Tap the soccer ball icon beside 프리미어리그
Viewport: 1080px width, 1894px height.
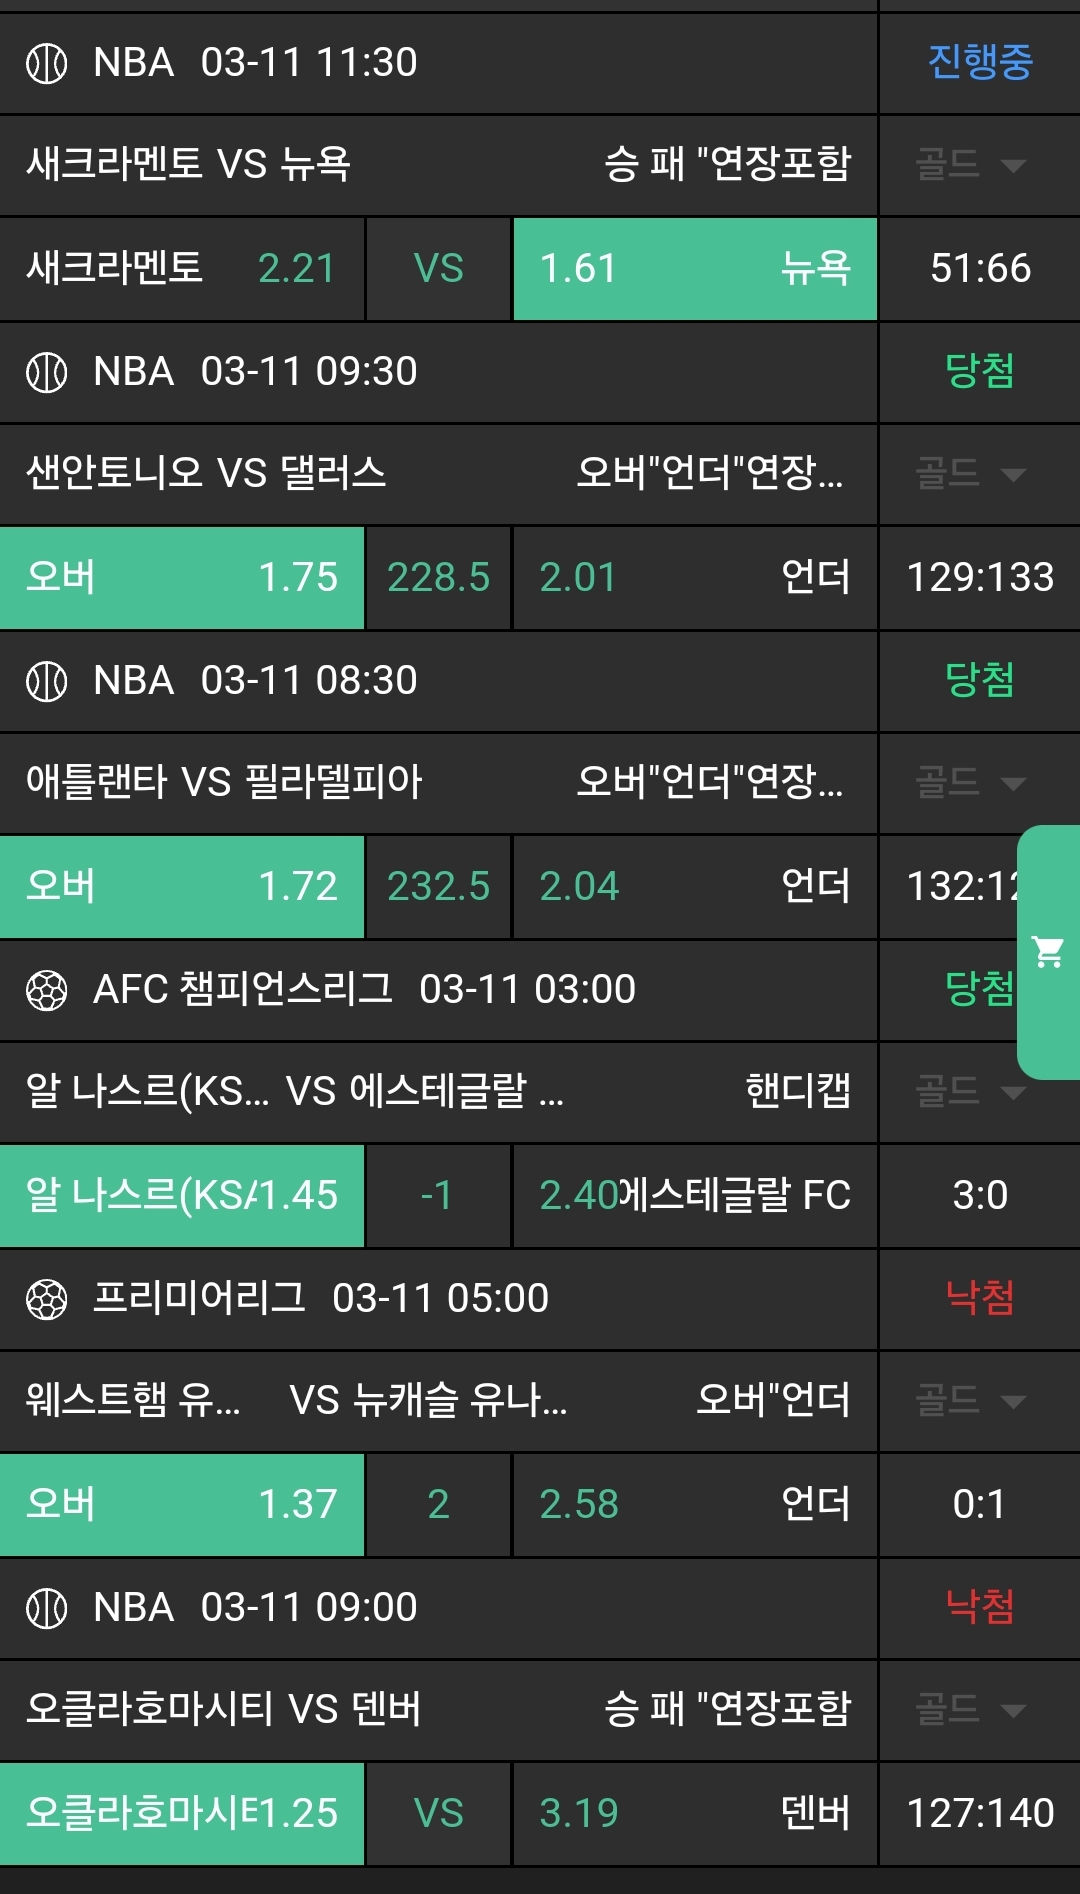coord(46,1299)
